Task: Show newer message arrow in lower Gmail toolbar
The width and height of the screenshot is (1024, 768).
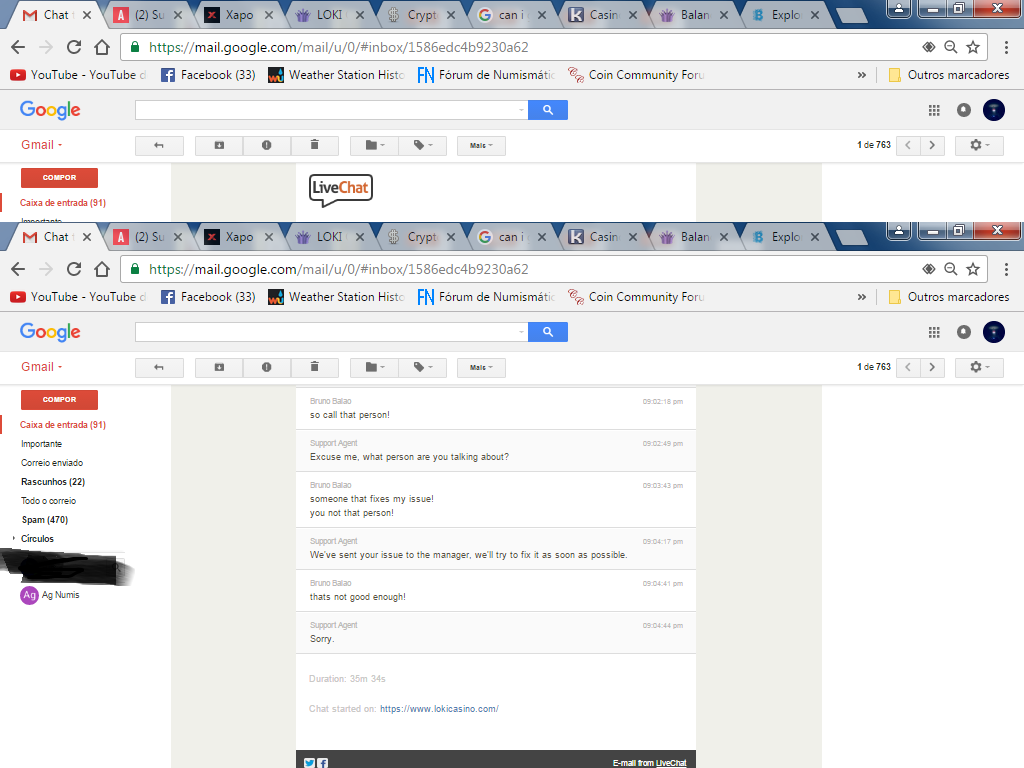Action: coord(908,367)
